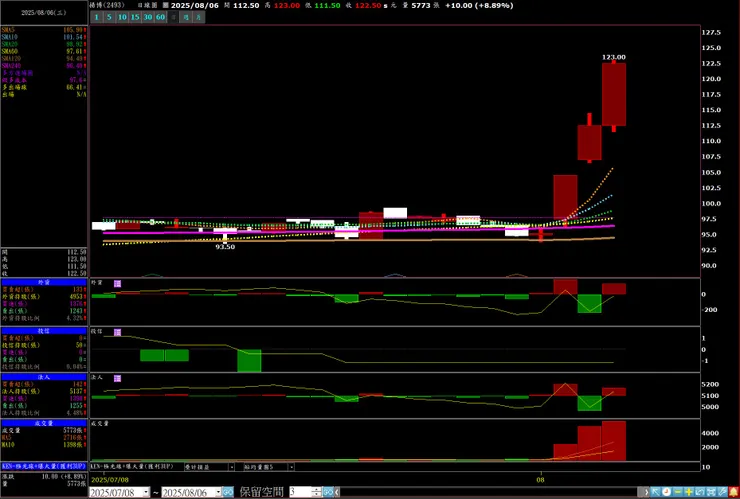Screen dimensions: 740x499
Task: Click the 123.00 high price label
Action: tap(614, 57)
